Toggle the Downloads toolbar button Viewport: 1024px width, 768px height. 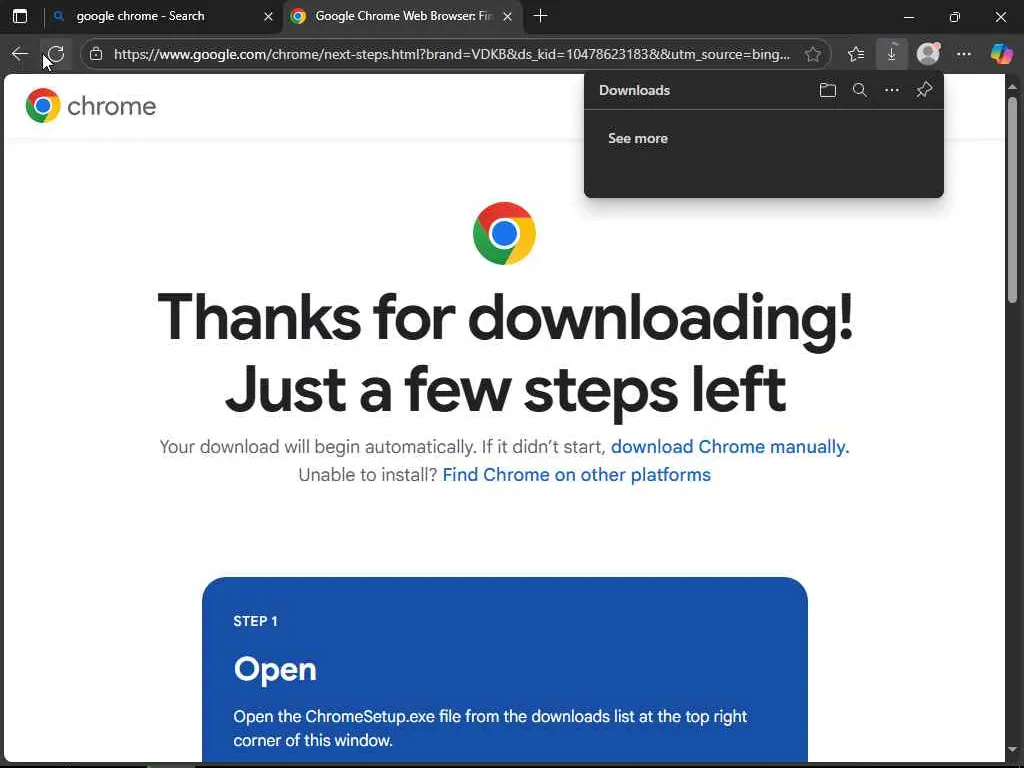[891, 54]
